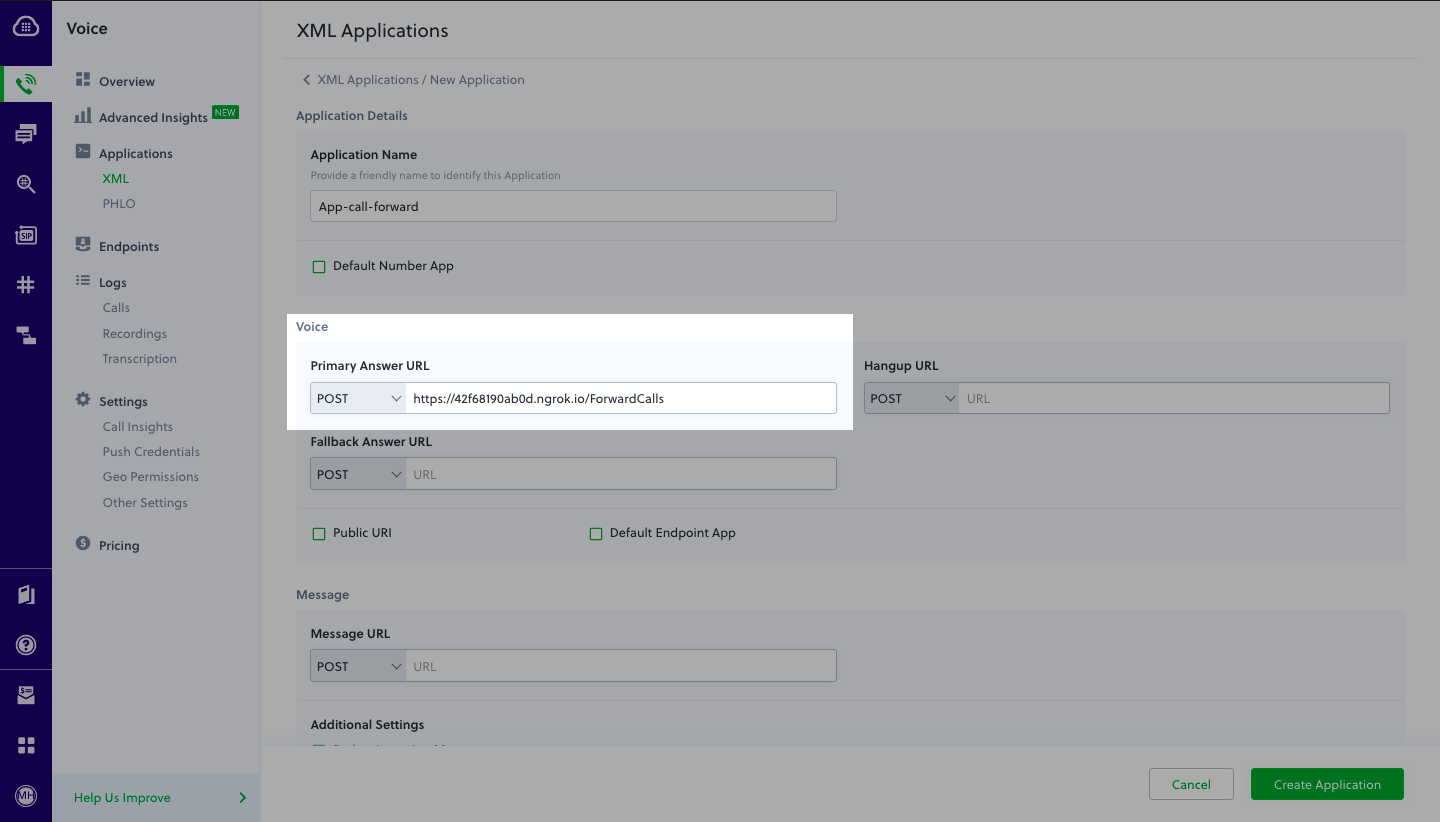Expand the Message URL method selector
The height and width of the screenshot is (822, 1440).
(357, 665)
